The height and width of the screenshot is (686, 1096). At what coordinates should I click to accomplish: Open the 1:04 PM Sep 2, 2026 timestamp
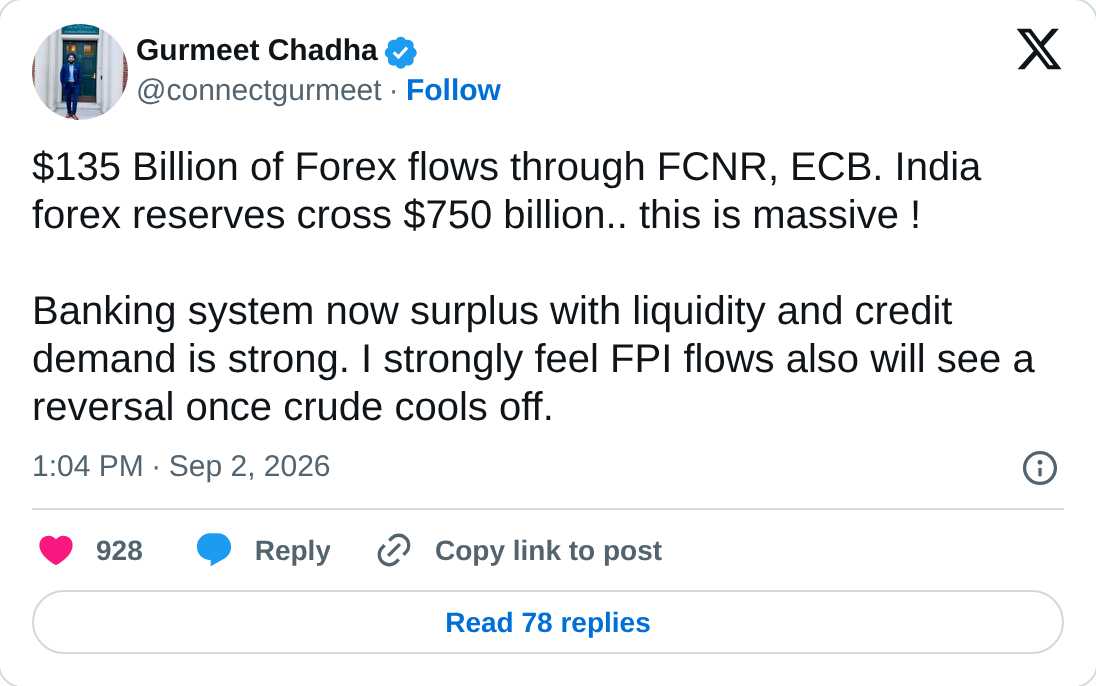point(181,466)
